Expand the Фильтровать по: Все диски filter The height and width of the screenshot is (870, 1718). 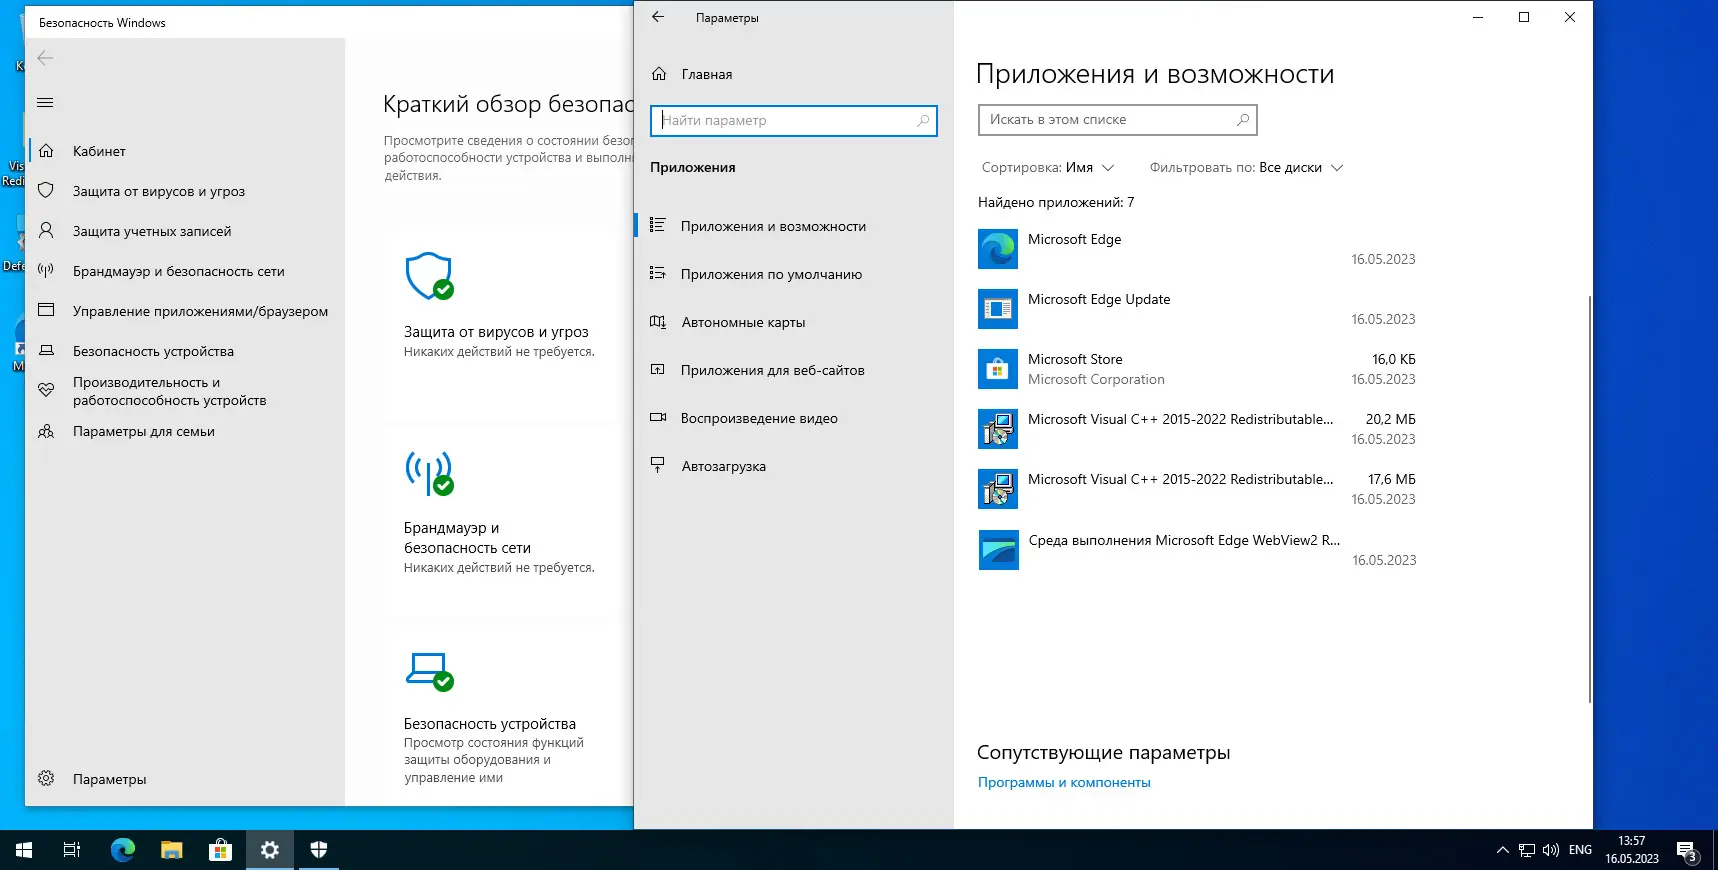click(x=1246, y=168)
